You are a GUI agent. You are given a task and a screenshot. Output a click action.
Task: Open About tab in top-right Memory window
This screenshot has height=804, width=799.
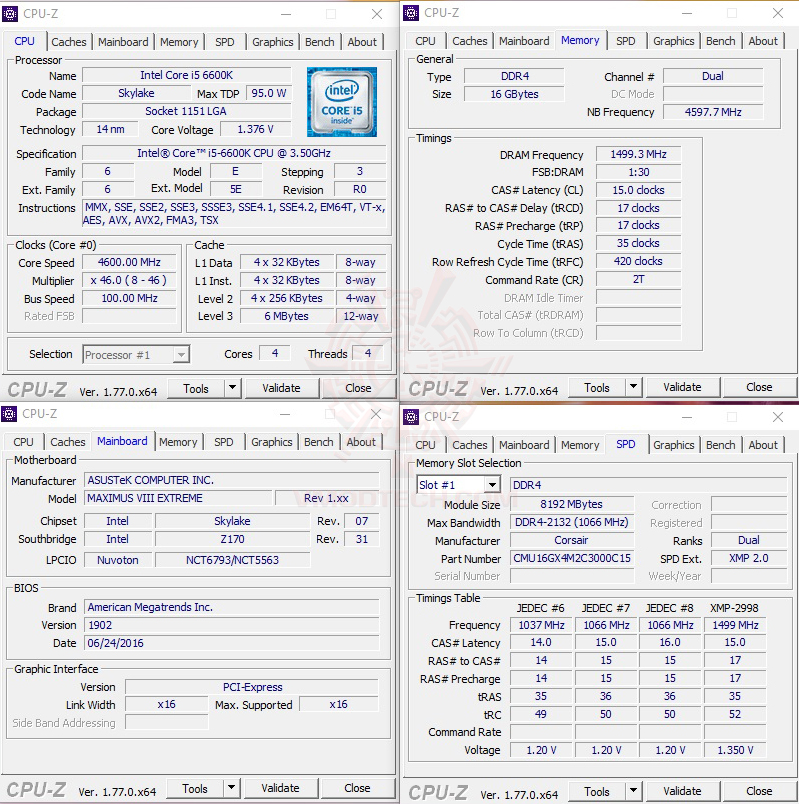click(763, 41)
